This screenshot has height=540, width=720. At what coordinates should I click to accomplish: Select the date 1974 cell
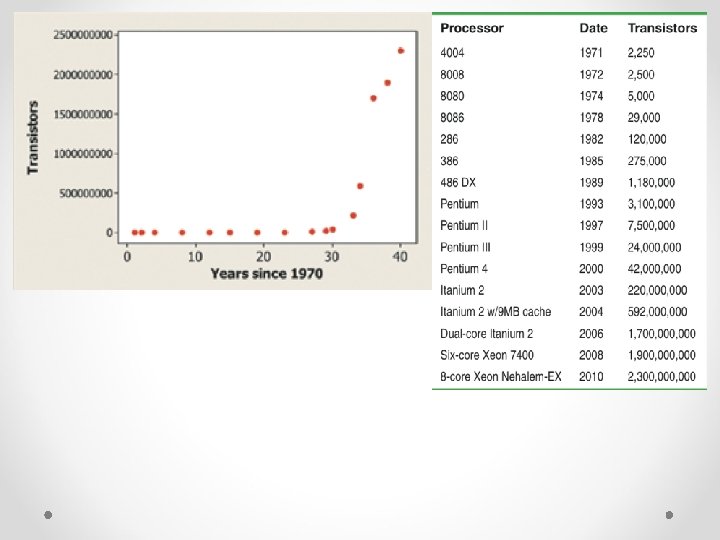(591, 96)
